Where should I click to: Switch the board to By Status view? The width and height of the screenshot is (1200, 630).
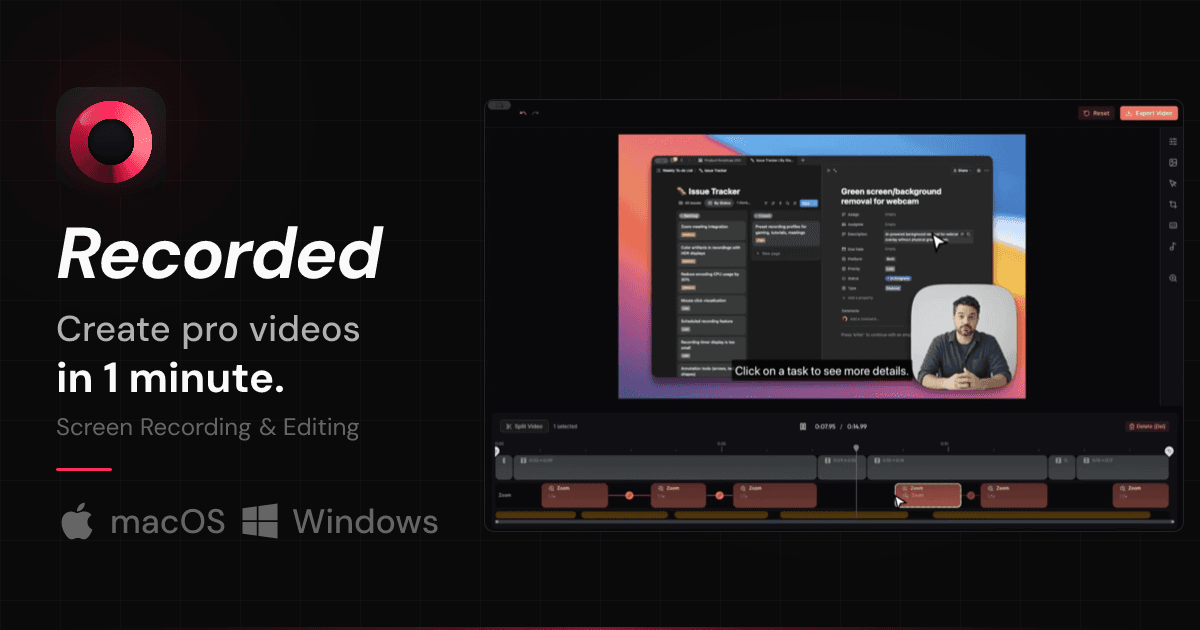click(x=719, y=203)
